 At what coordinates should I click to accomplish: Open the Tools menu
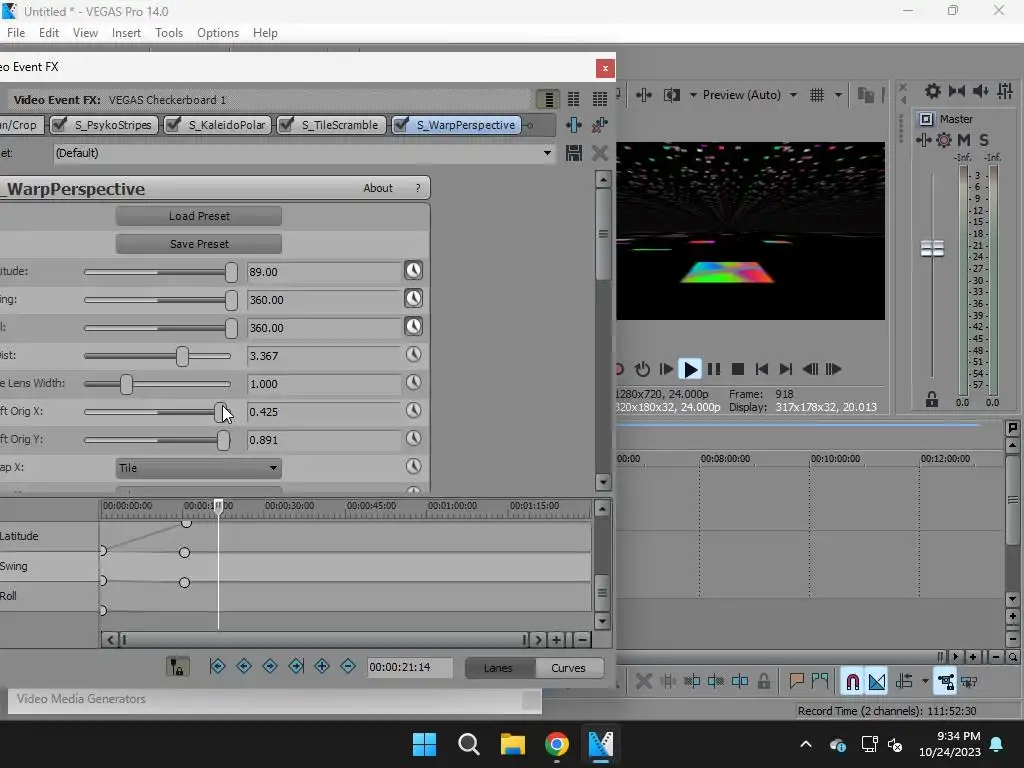tap(169, 33)
